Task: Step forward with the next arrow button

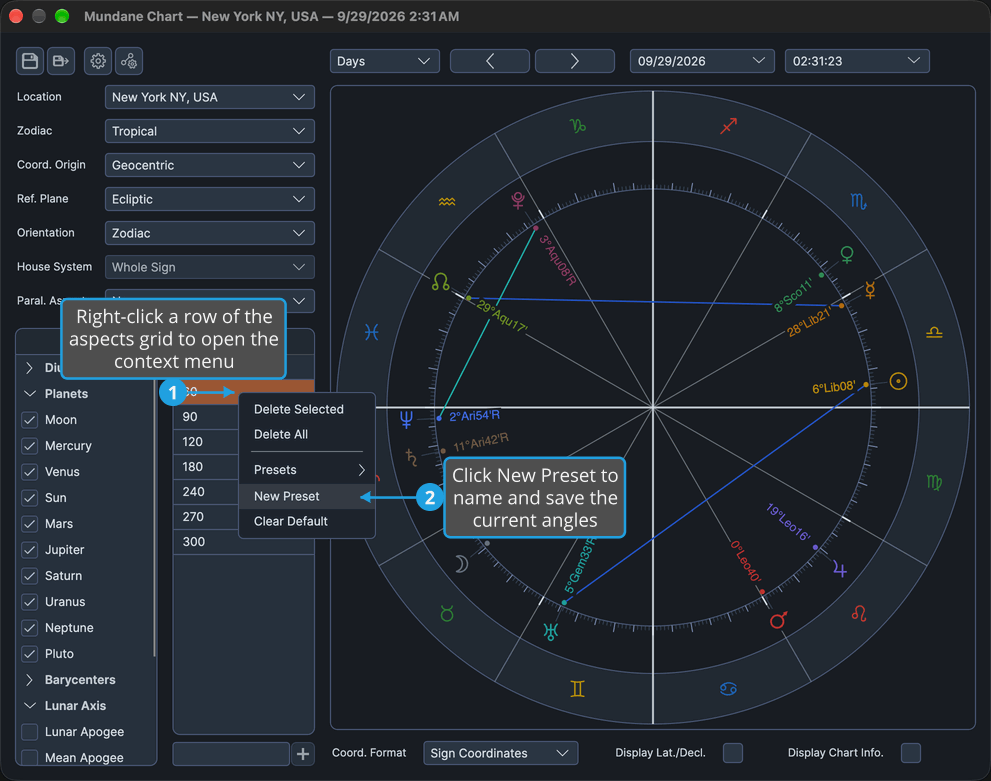Action: coord(575,61)
